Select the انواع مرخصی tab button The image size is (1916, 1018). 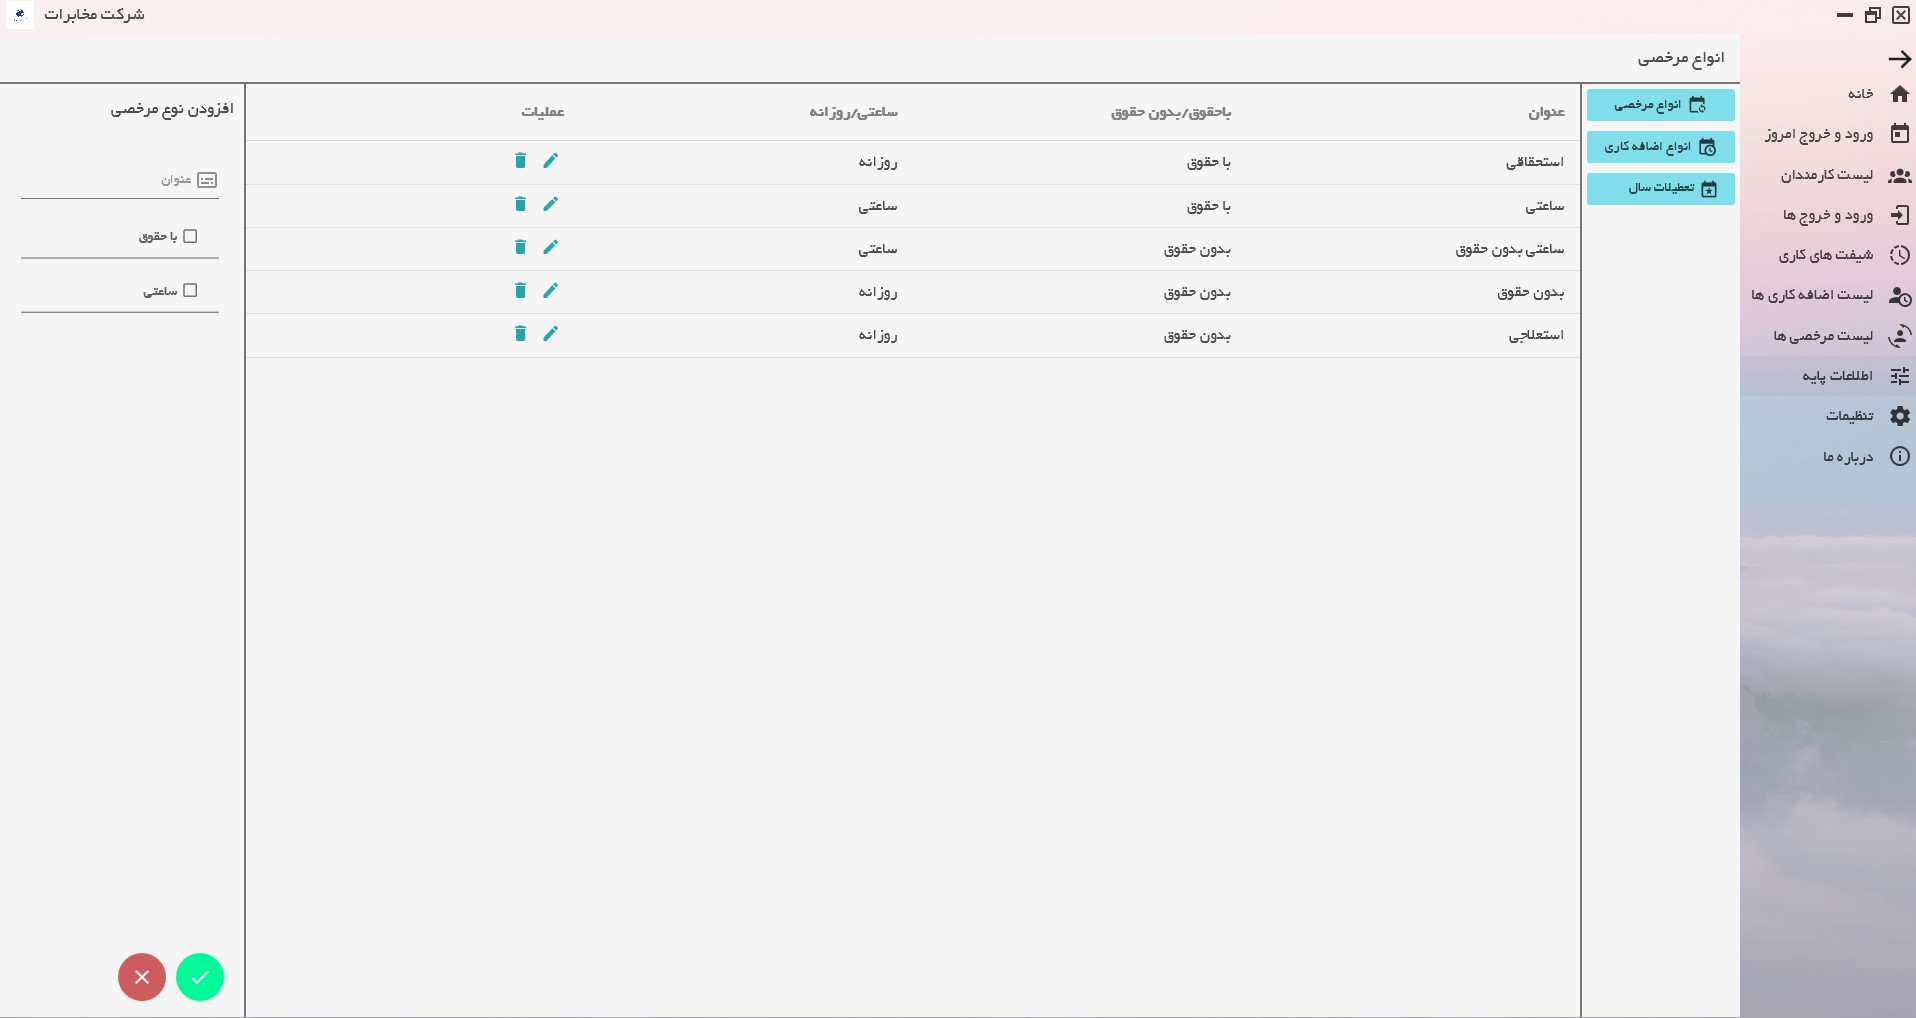pos(1660,105)
